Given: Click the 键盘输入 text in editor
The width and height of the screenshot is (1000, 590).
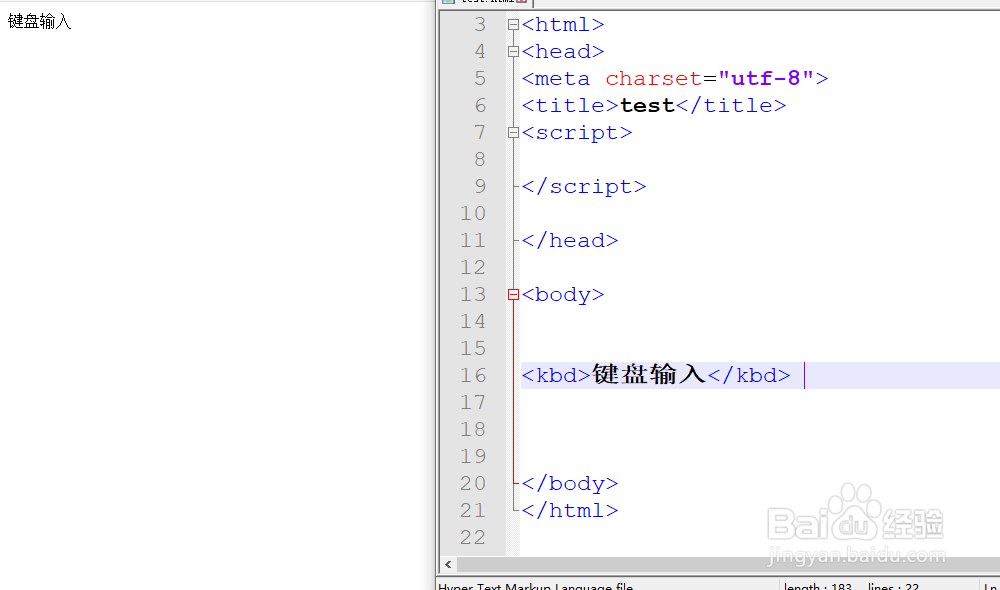Looking at the screenshot, I should coord(649,374).
